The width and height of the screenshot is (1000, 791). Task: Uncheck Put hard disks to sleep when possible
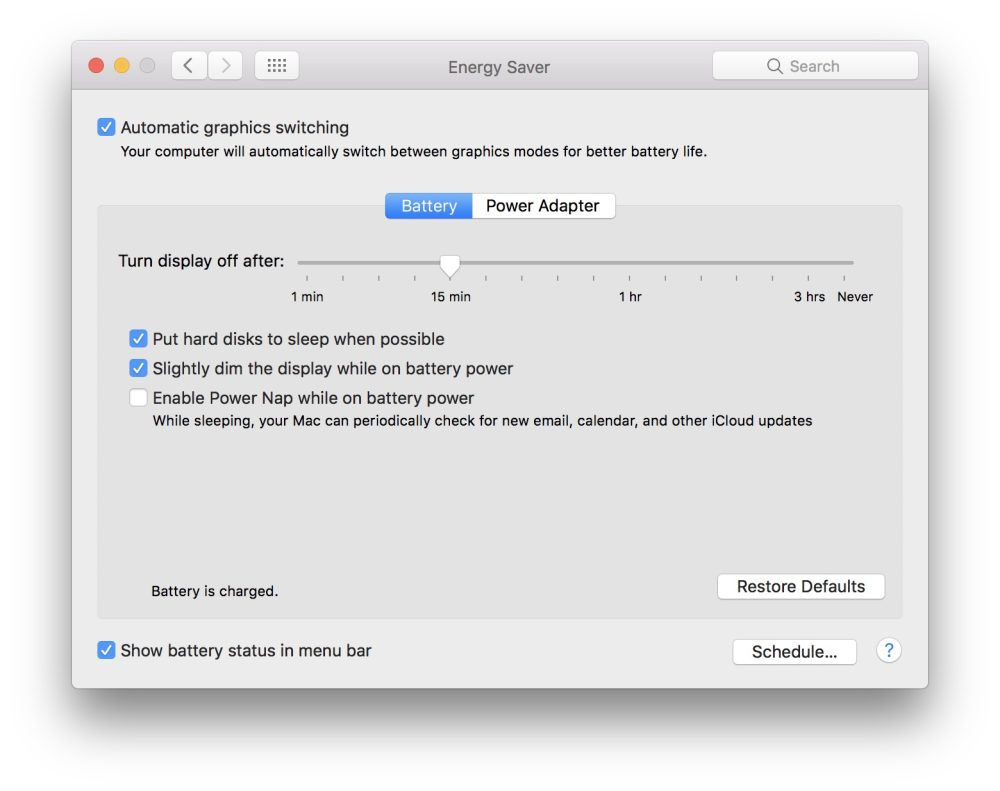139,338
